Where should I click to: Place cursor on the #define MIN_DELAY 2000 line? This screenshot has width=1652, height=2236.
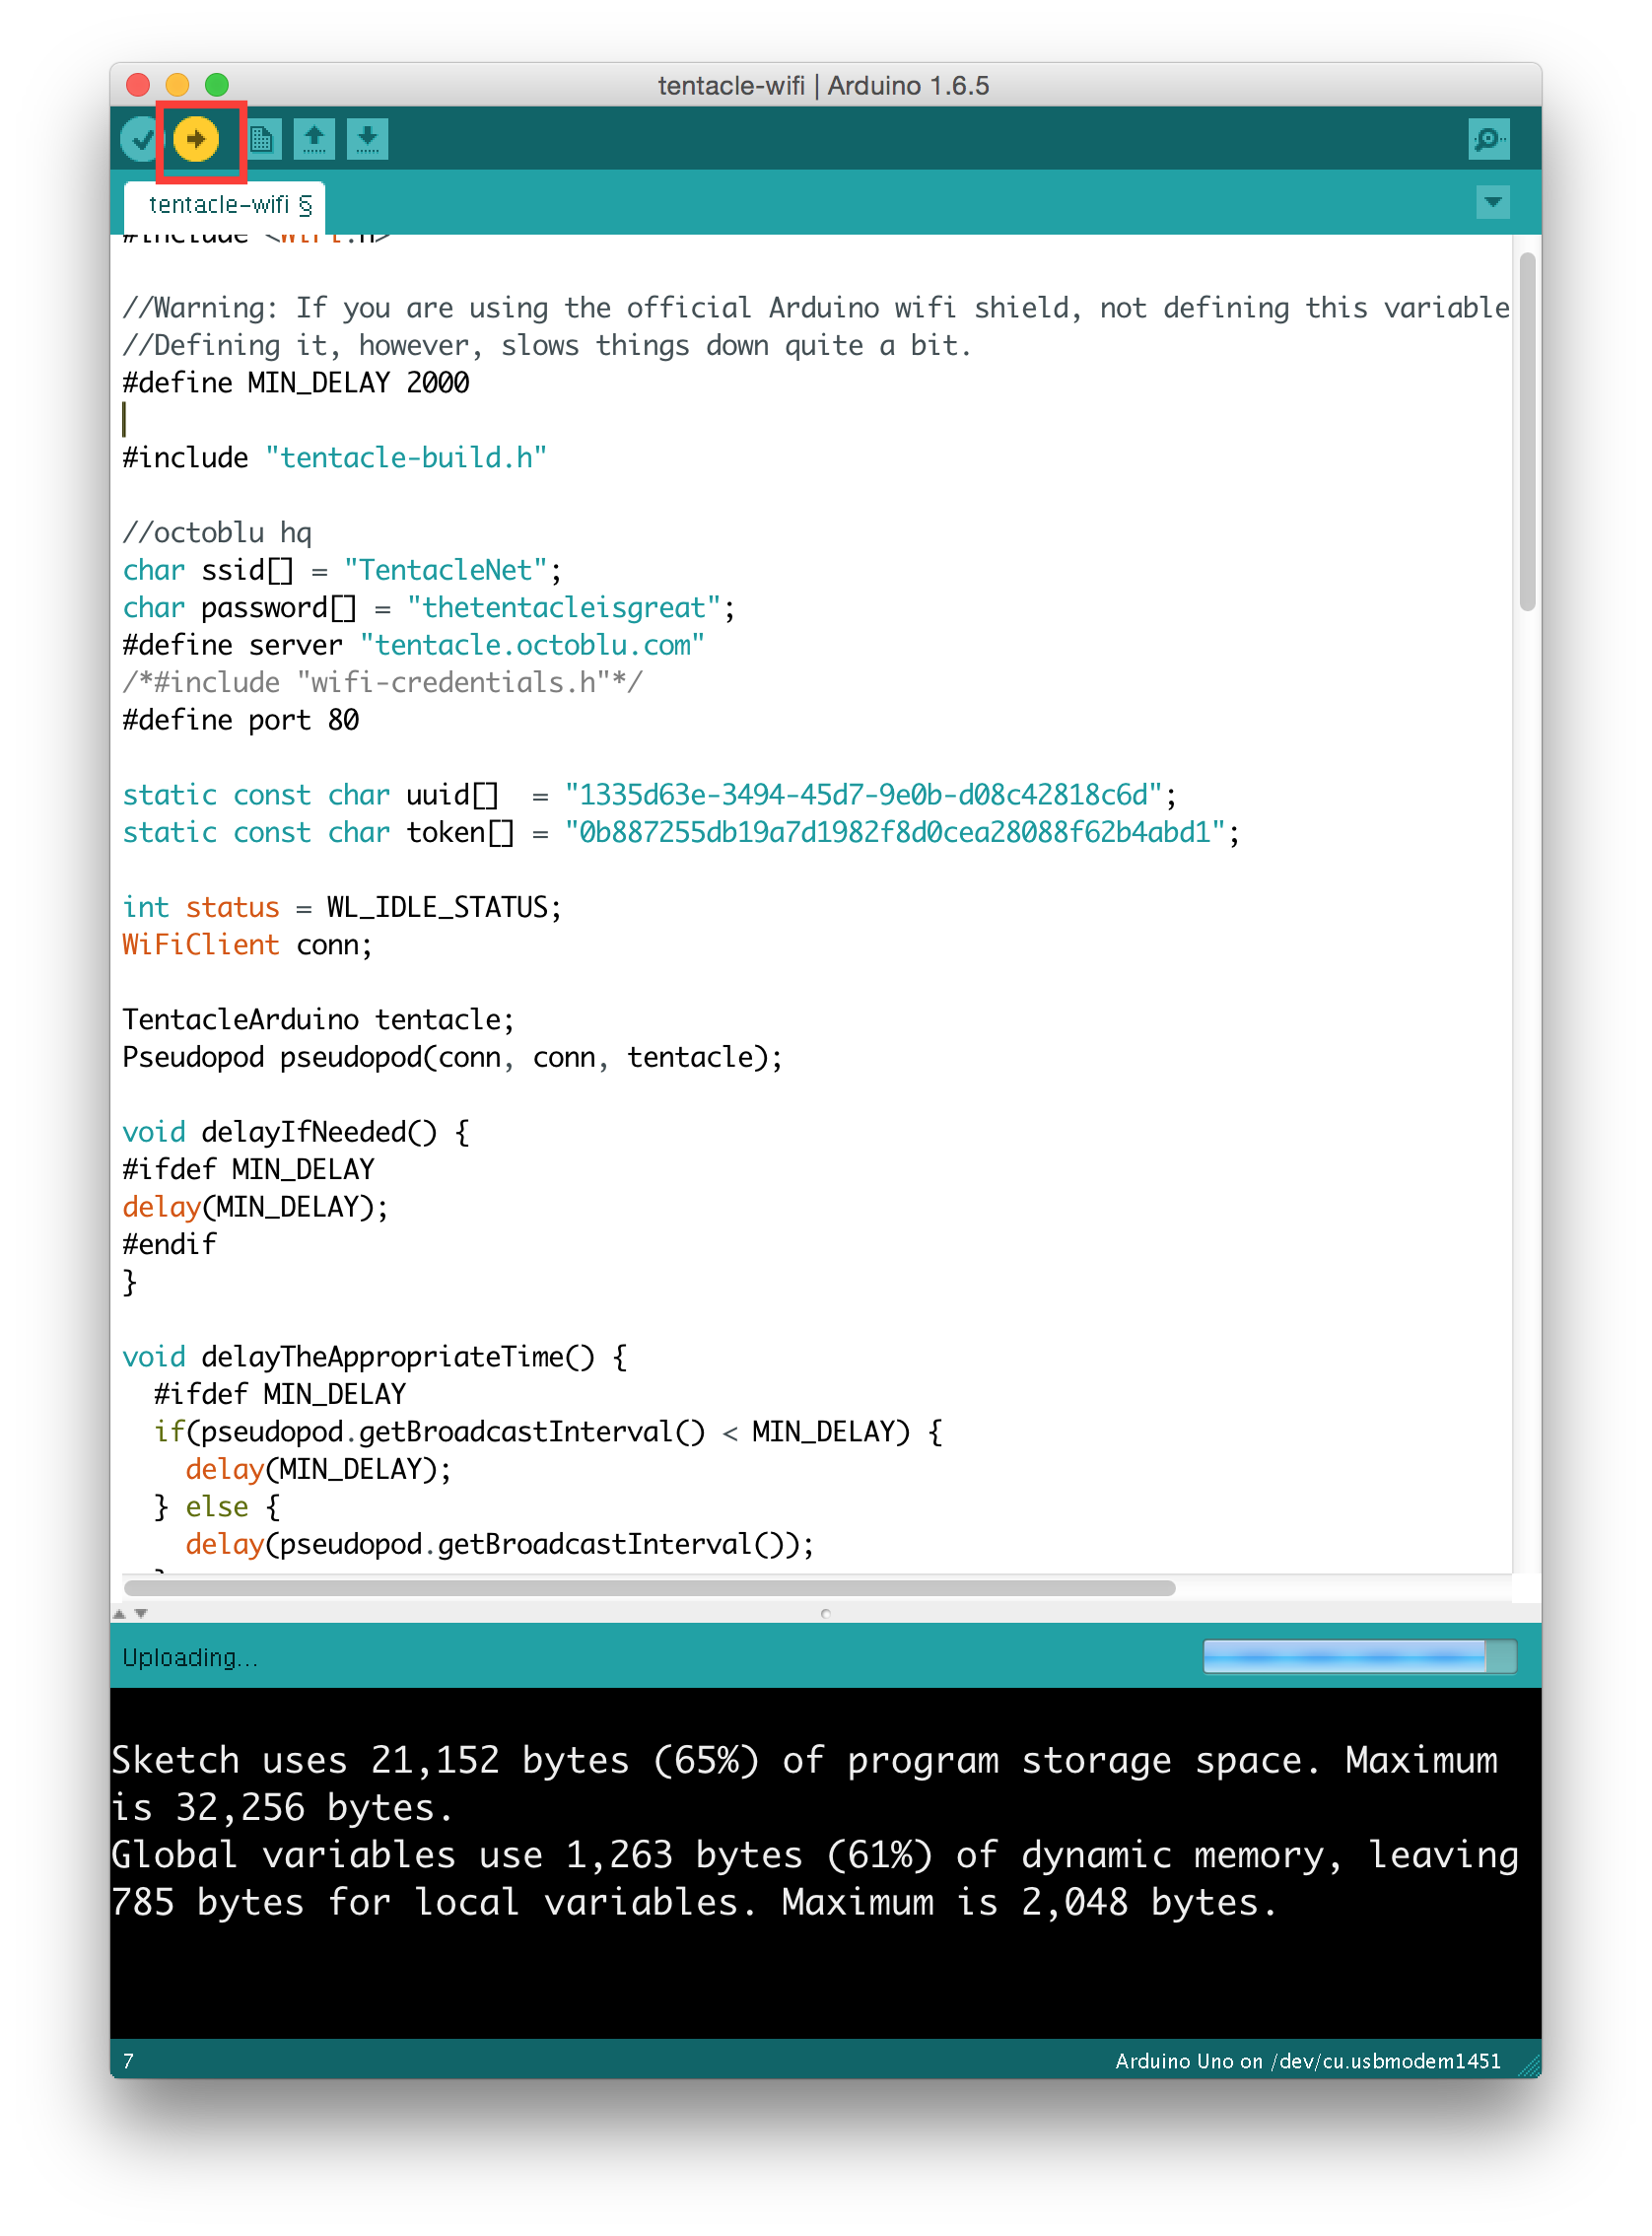point(296,383)
